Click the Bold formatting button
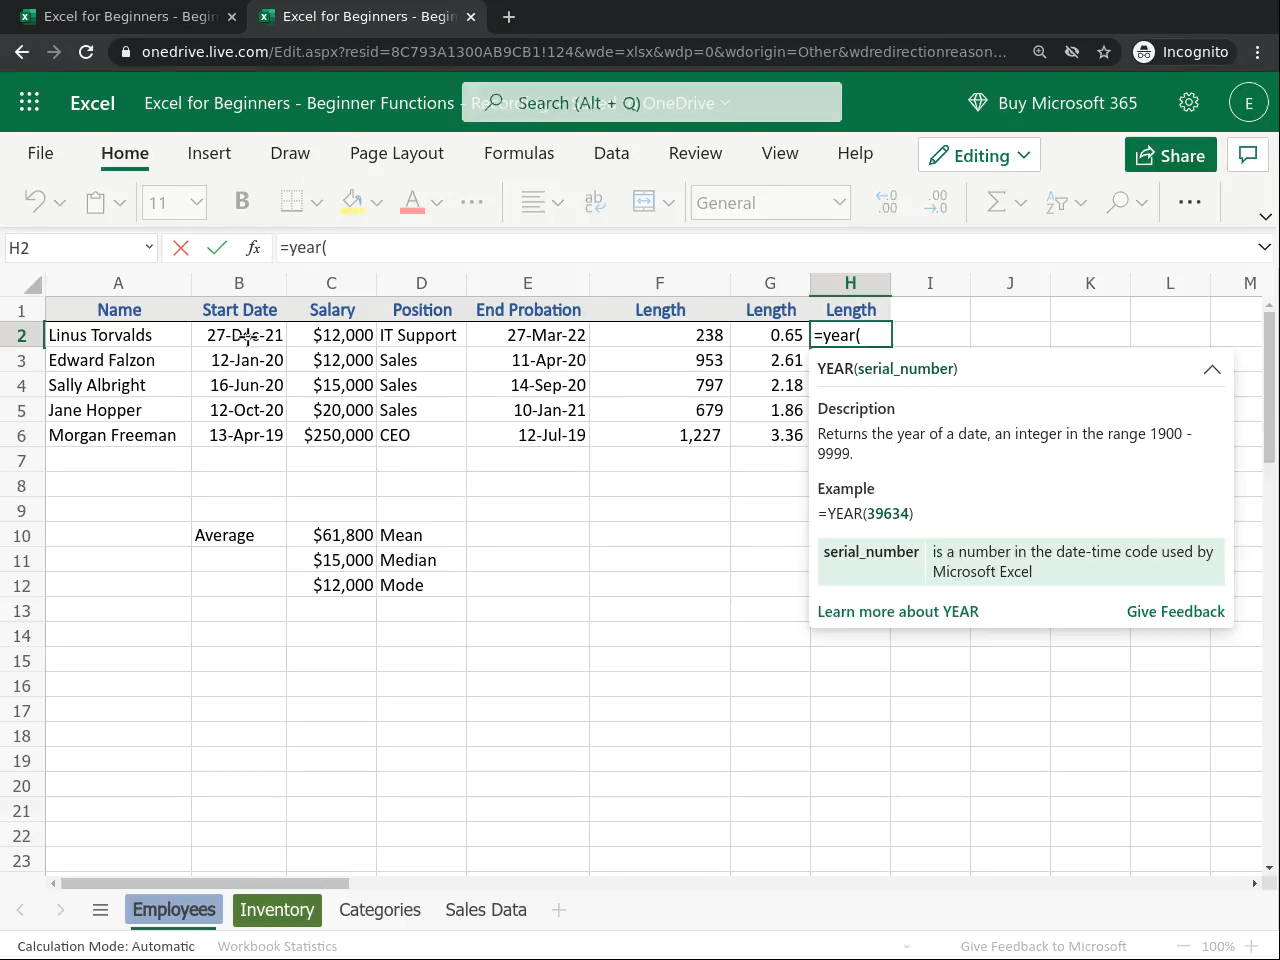The width and height of the screenshot is (1280, 960). (241, 202)
